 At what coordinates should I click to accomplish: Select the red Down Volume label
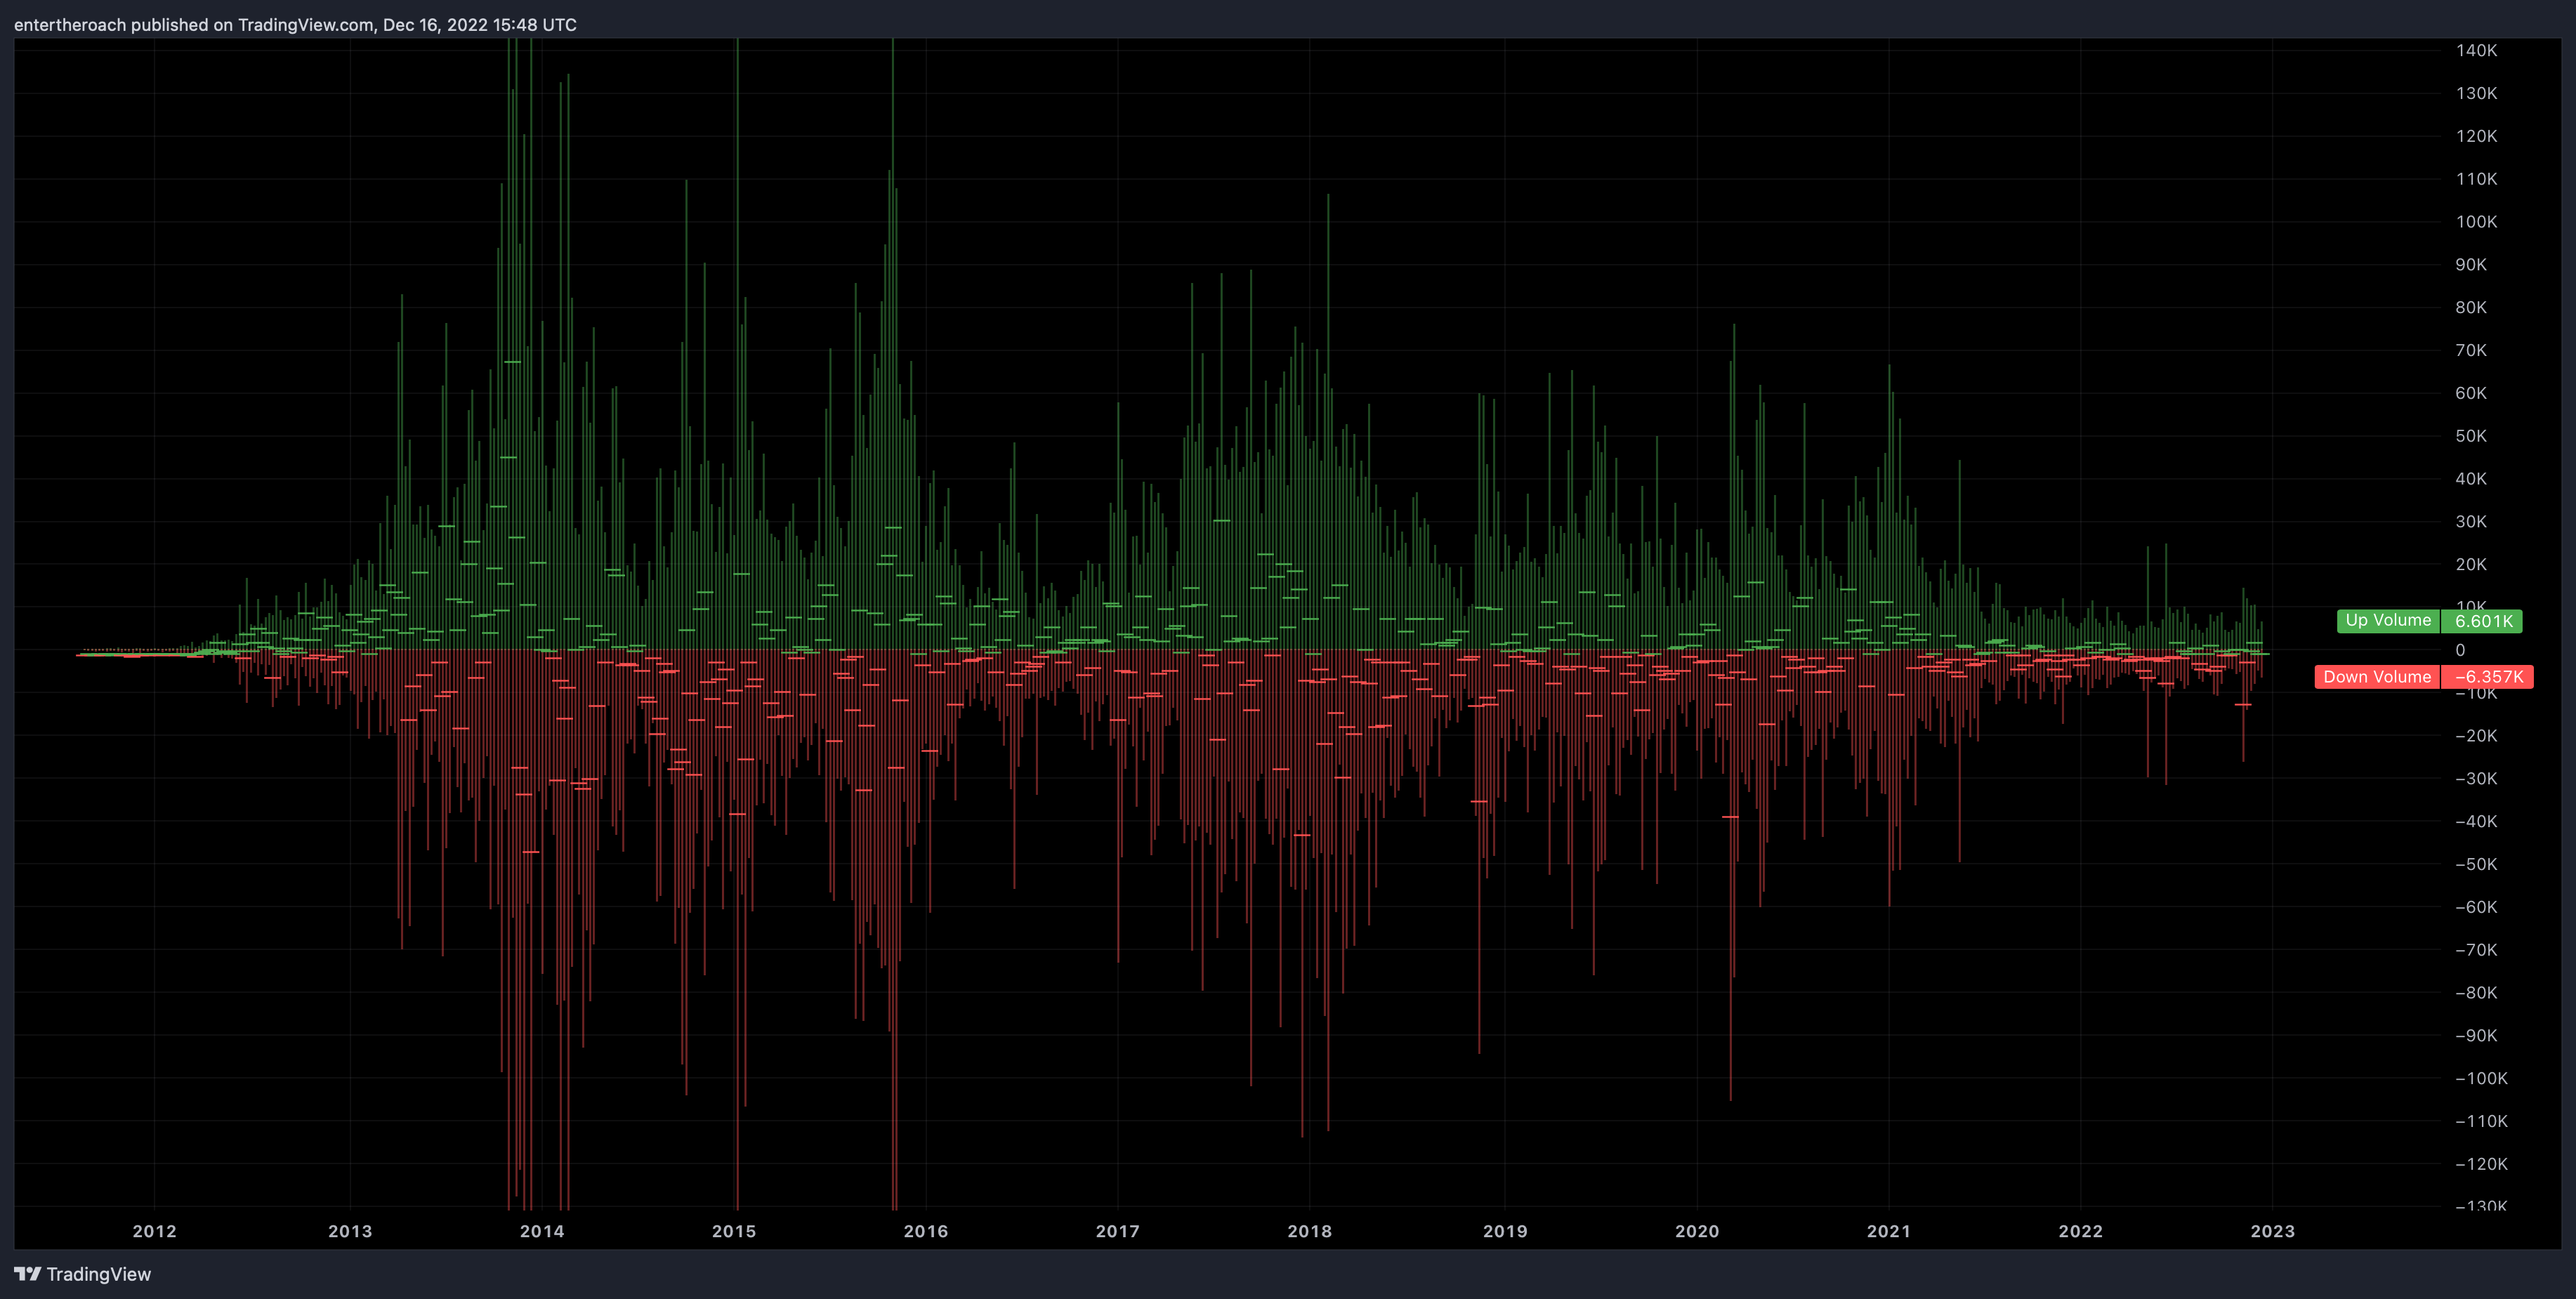coord(2377,677)
